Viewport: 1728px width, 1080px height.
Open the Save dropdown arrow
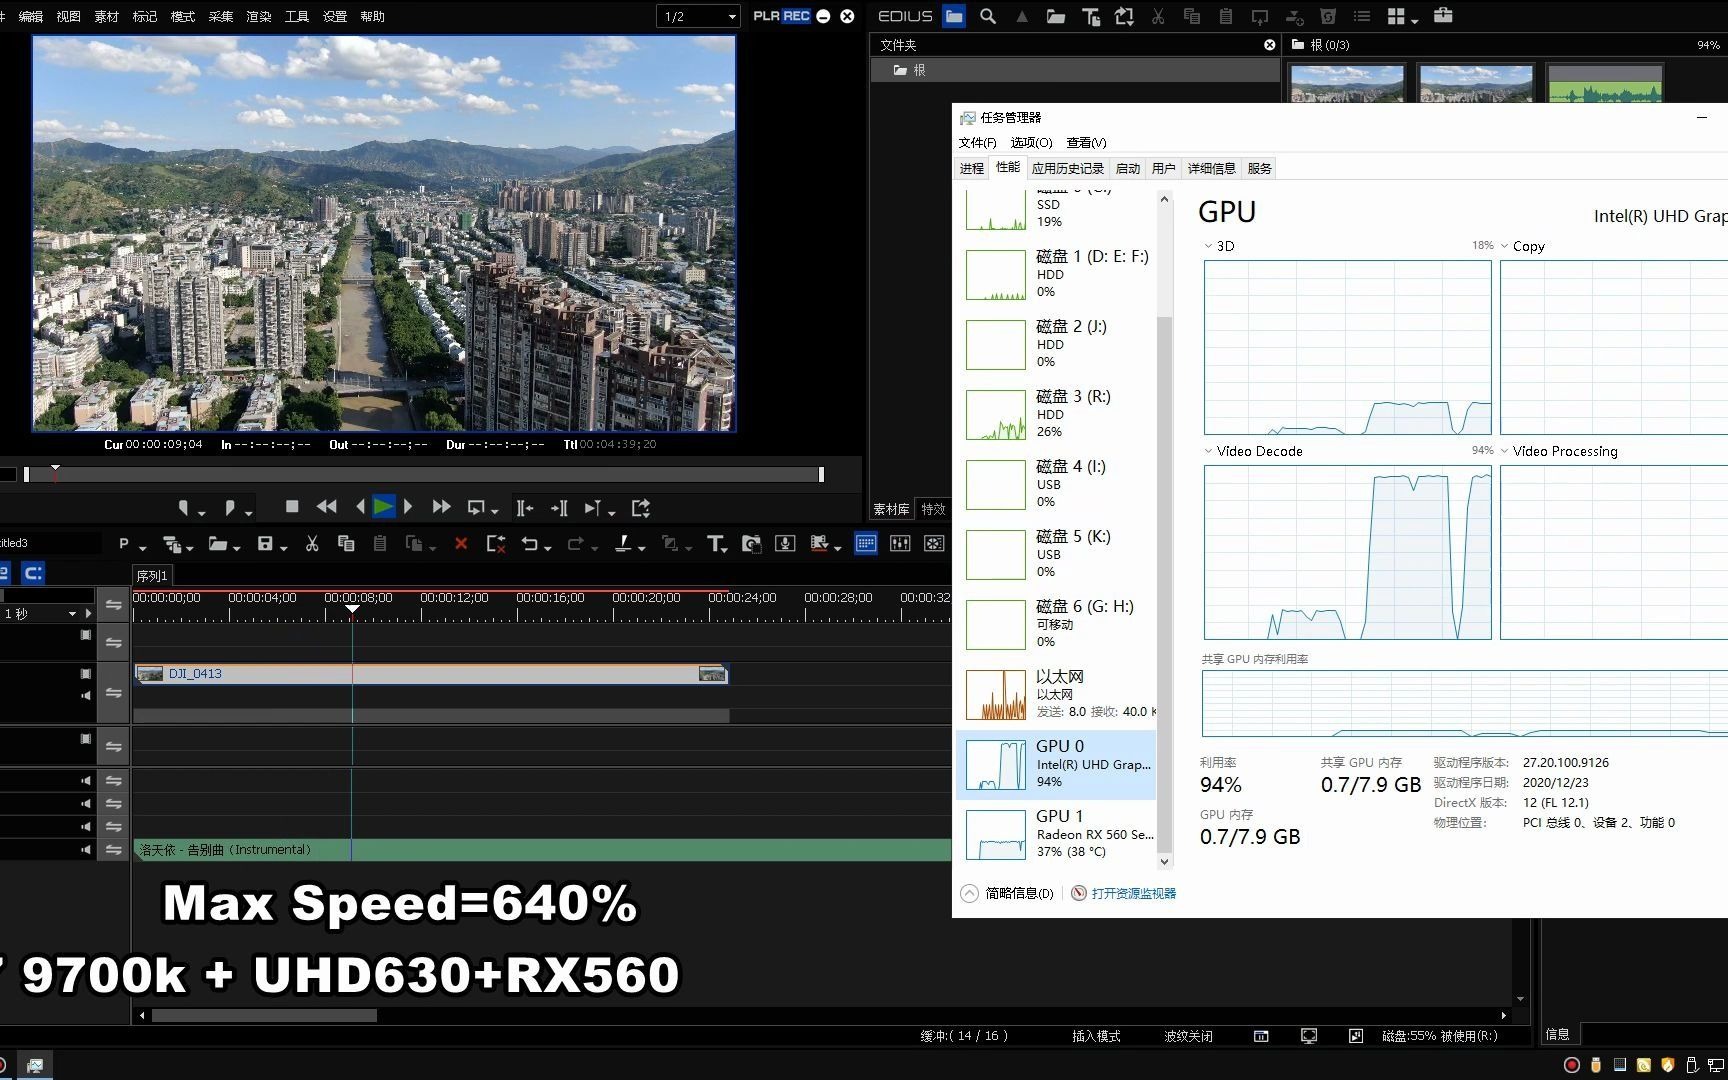pyautogui.click(x=284, y=547)
